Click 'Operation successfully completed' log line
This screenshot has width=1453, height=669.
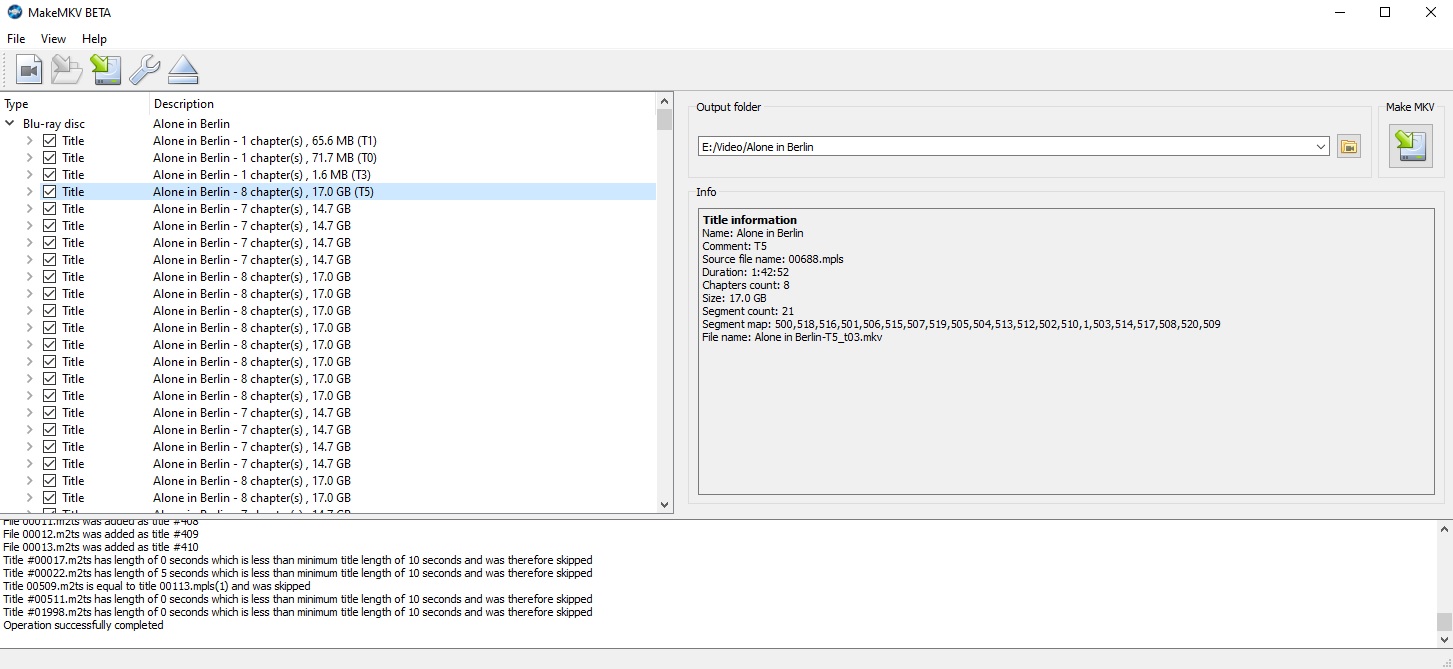tap(83, 625)
